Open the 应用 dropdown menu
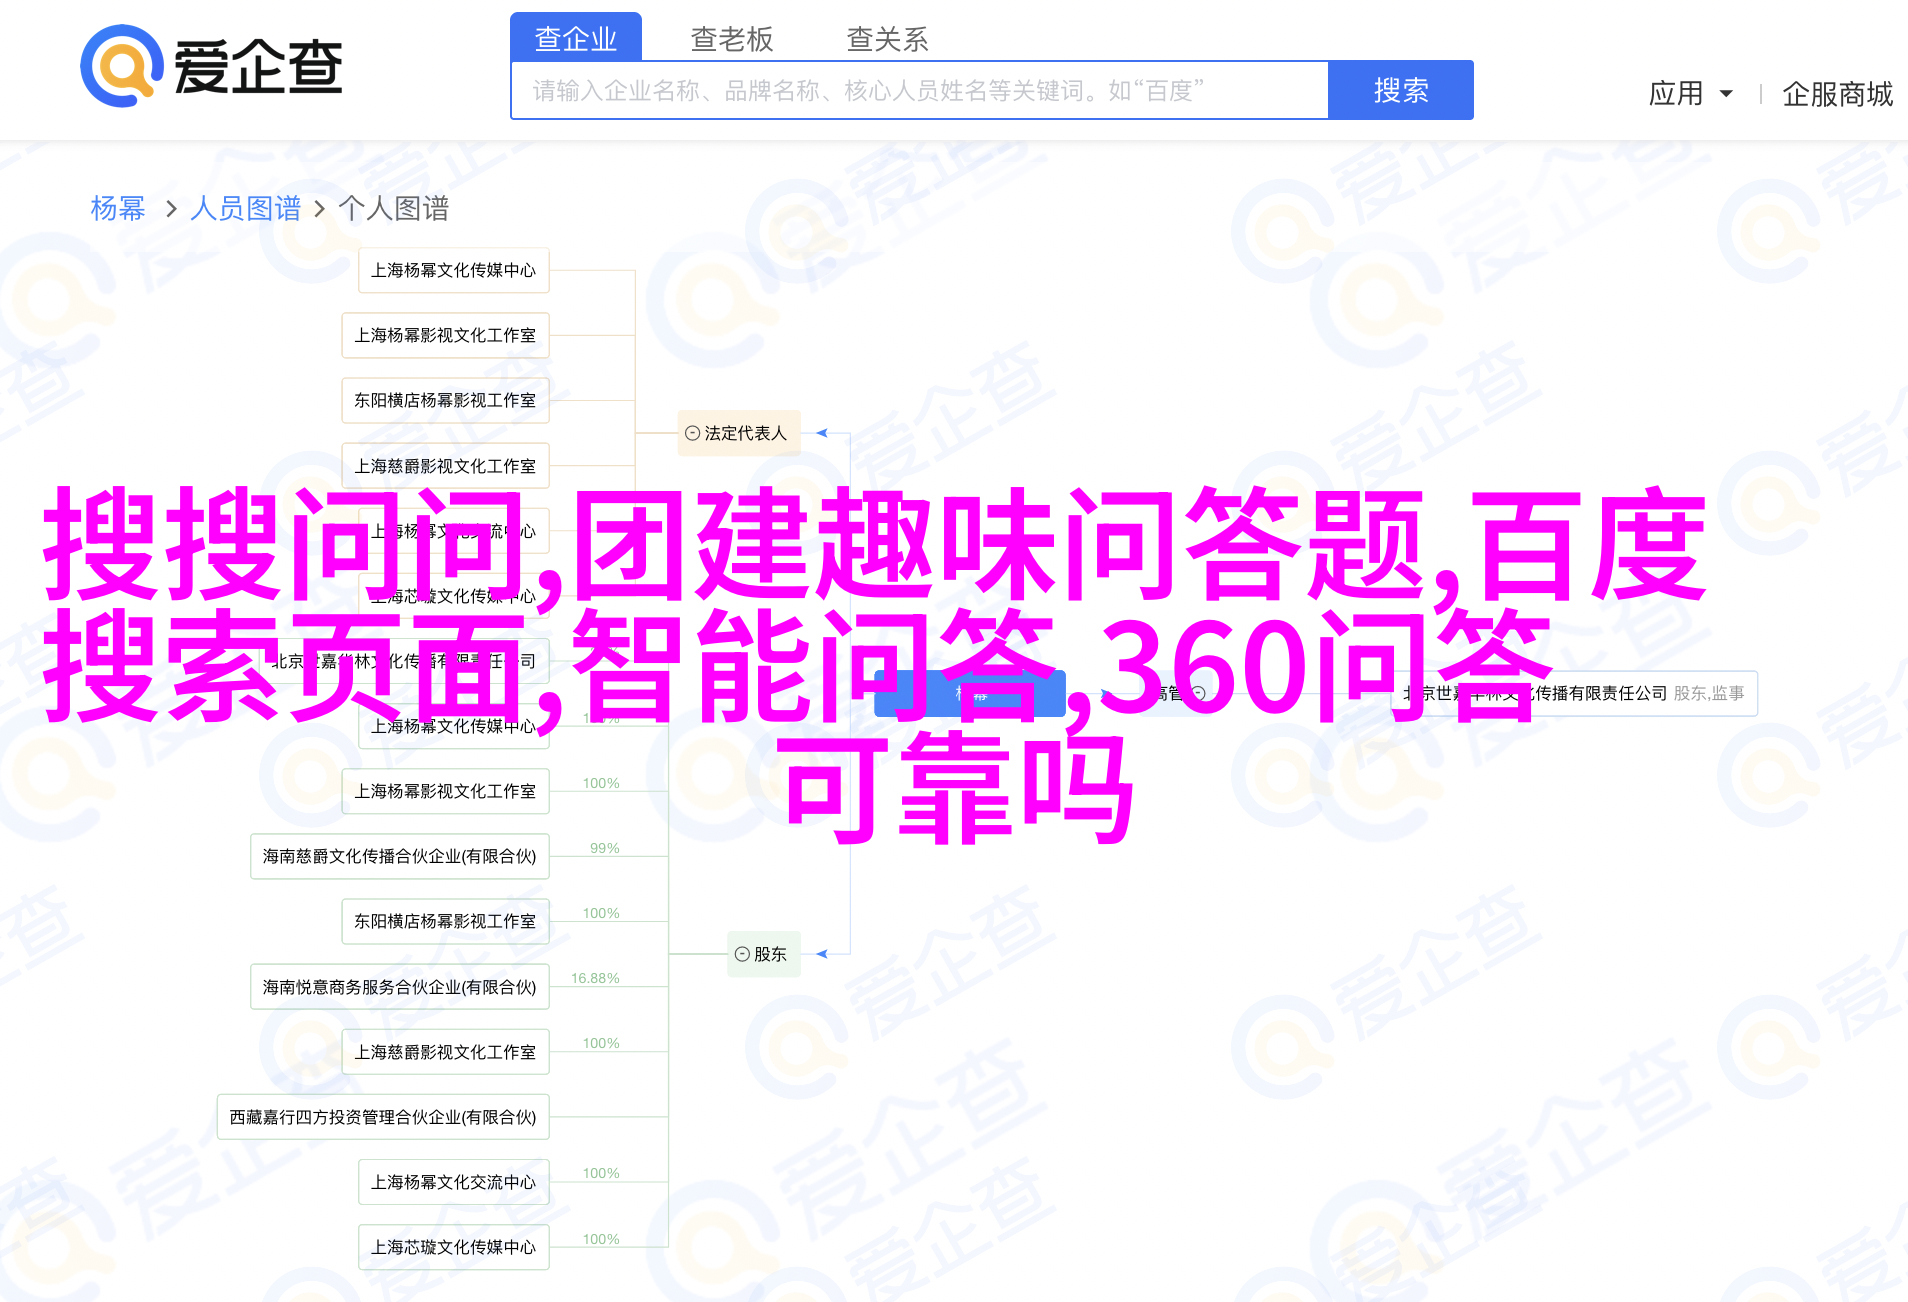 pos(1690,94)
